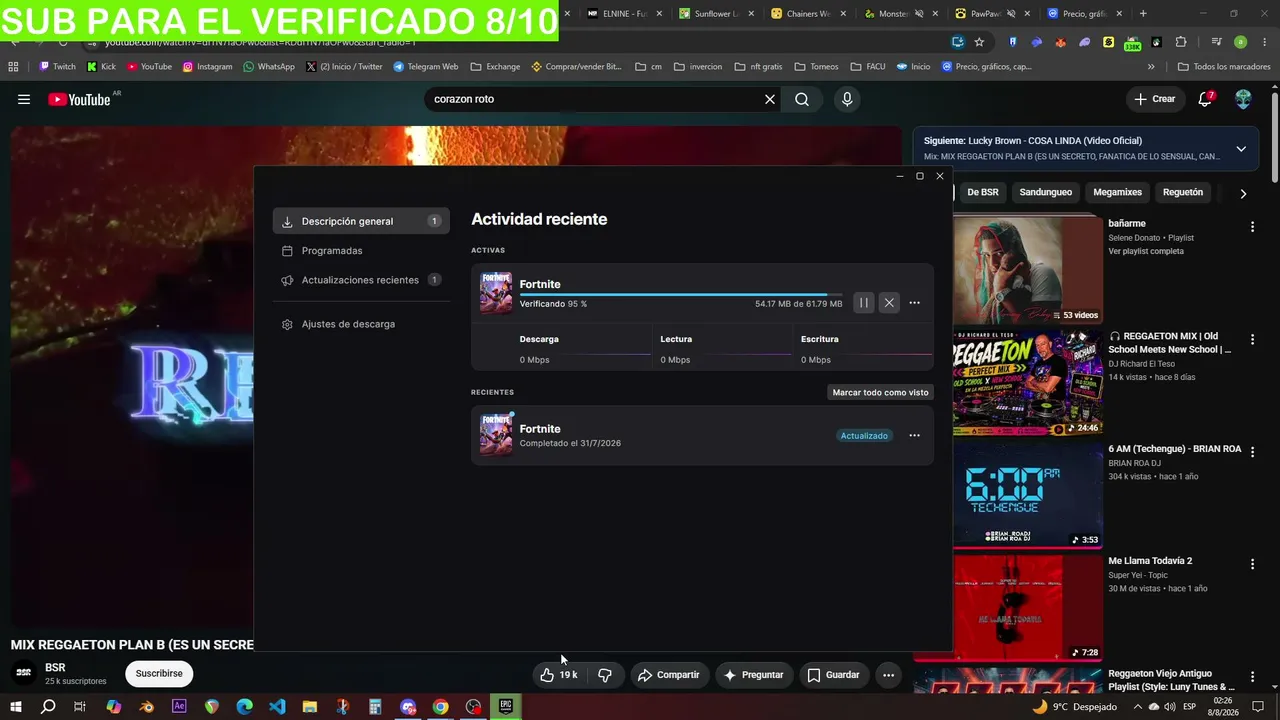Cancel the active Fortnite download

889,303
